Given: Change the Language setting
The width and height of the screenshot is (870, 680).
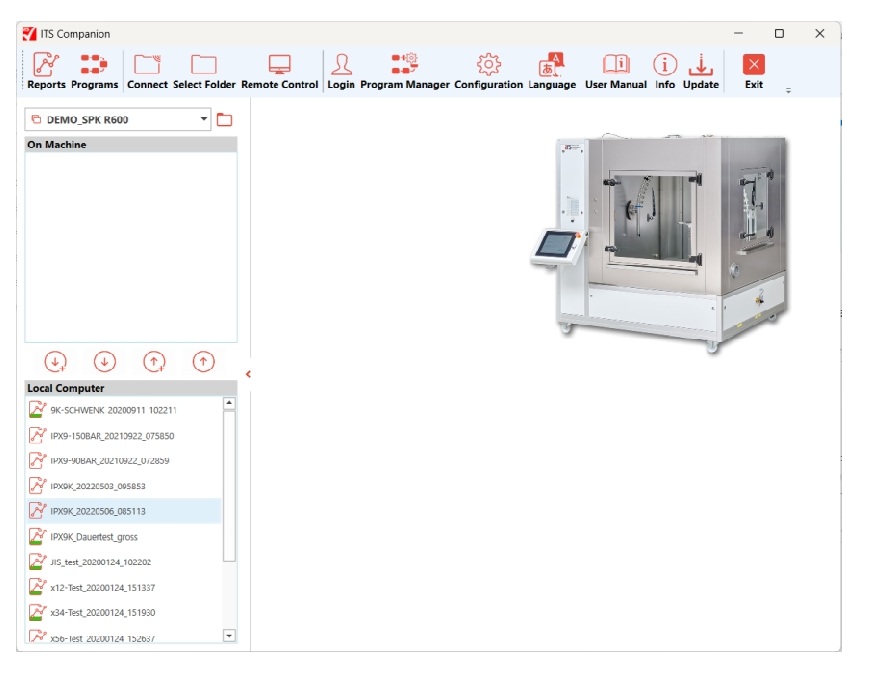Looking at the screenshot, I should (552, 71).
